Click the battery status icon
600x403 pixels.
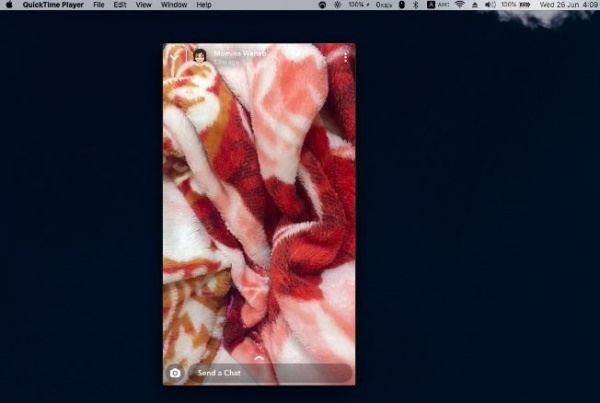click(522, 5)
